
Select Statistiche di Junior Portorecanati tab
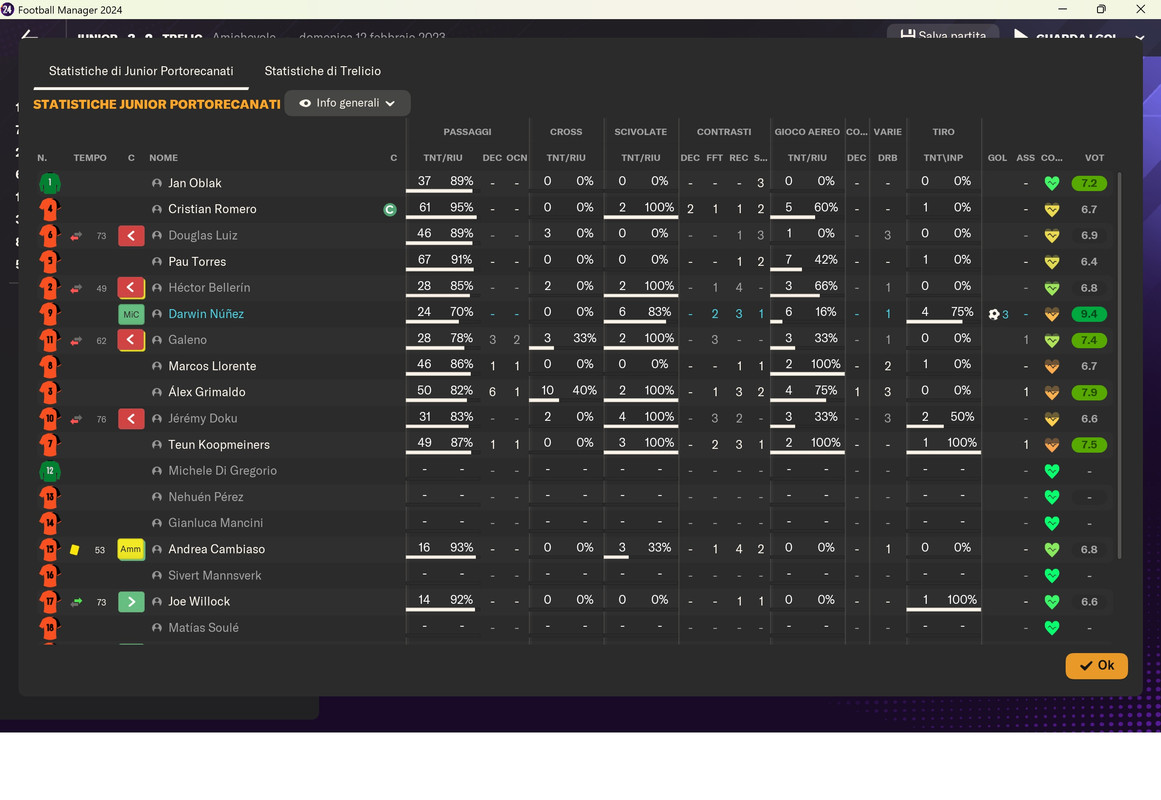point(141,71)
